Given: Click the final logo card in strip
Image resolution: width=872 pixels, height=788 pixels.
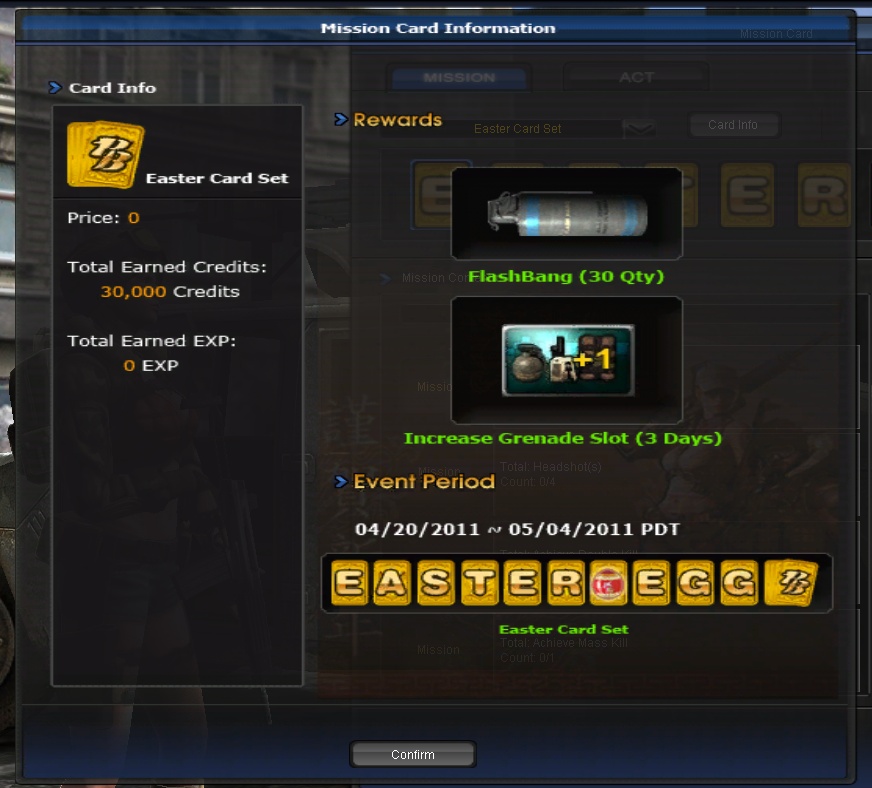Looking at the screenshot, I should [791, 582].
